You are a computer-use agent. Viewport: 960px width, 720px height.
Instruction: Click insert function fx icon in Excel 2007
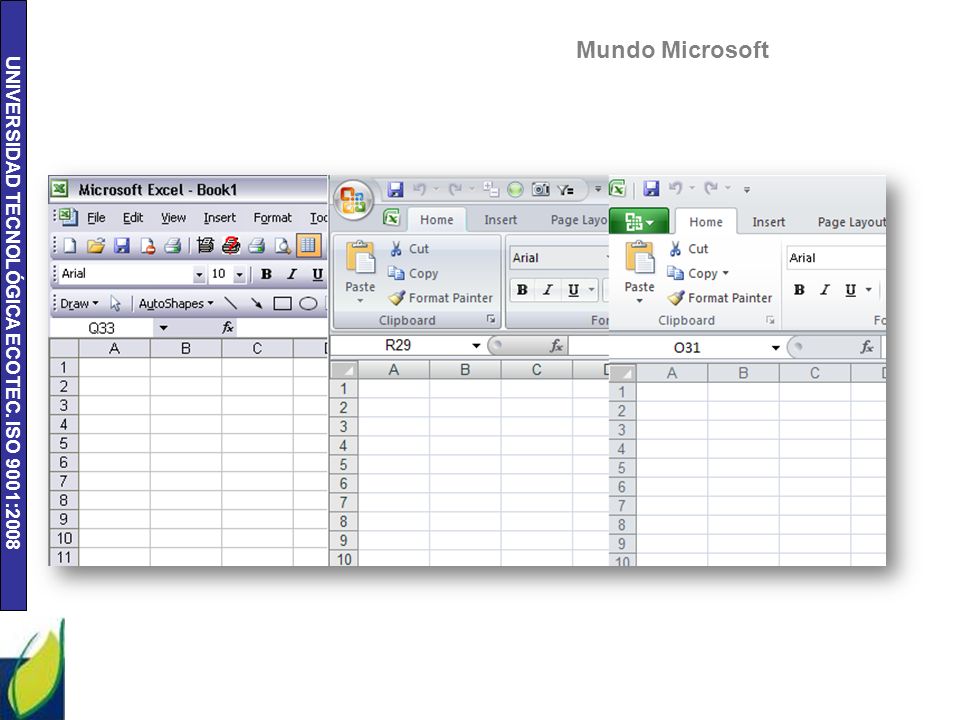pos(556,345)
